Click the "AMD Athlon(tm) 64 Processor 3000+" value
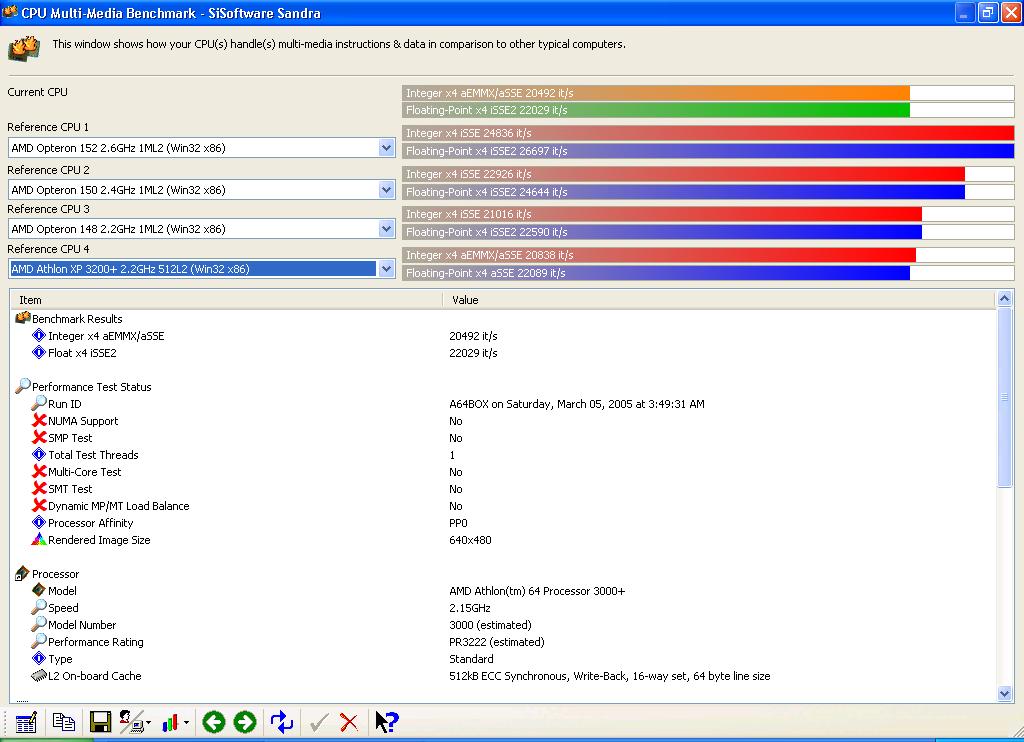The image size is (1024, 742). point(537,590)
